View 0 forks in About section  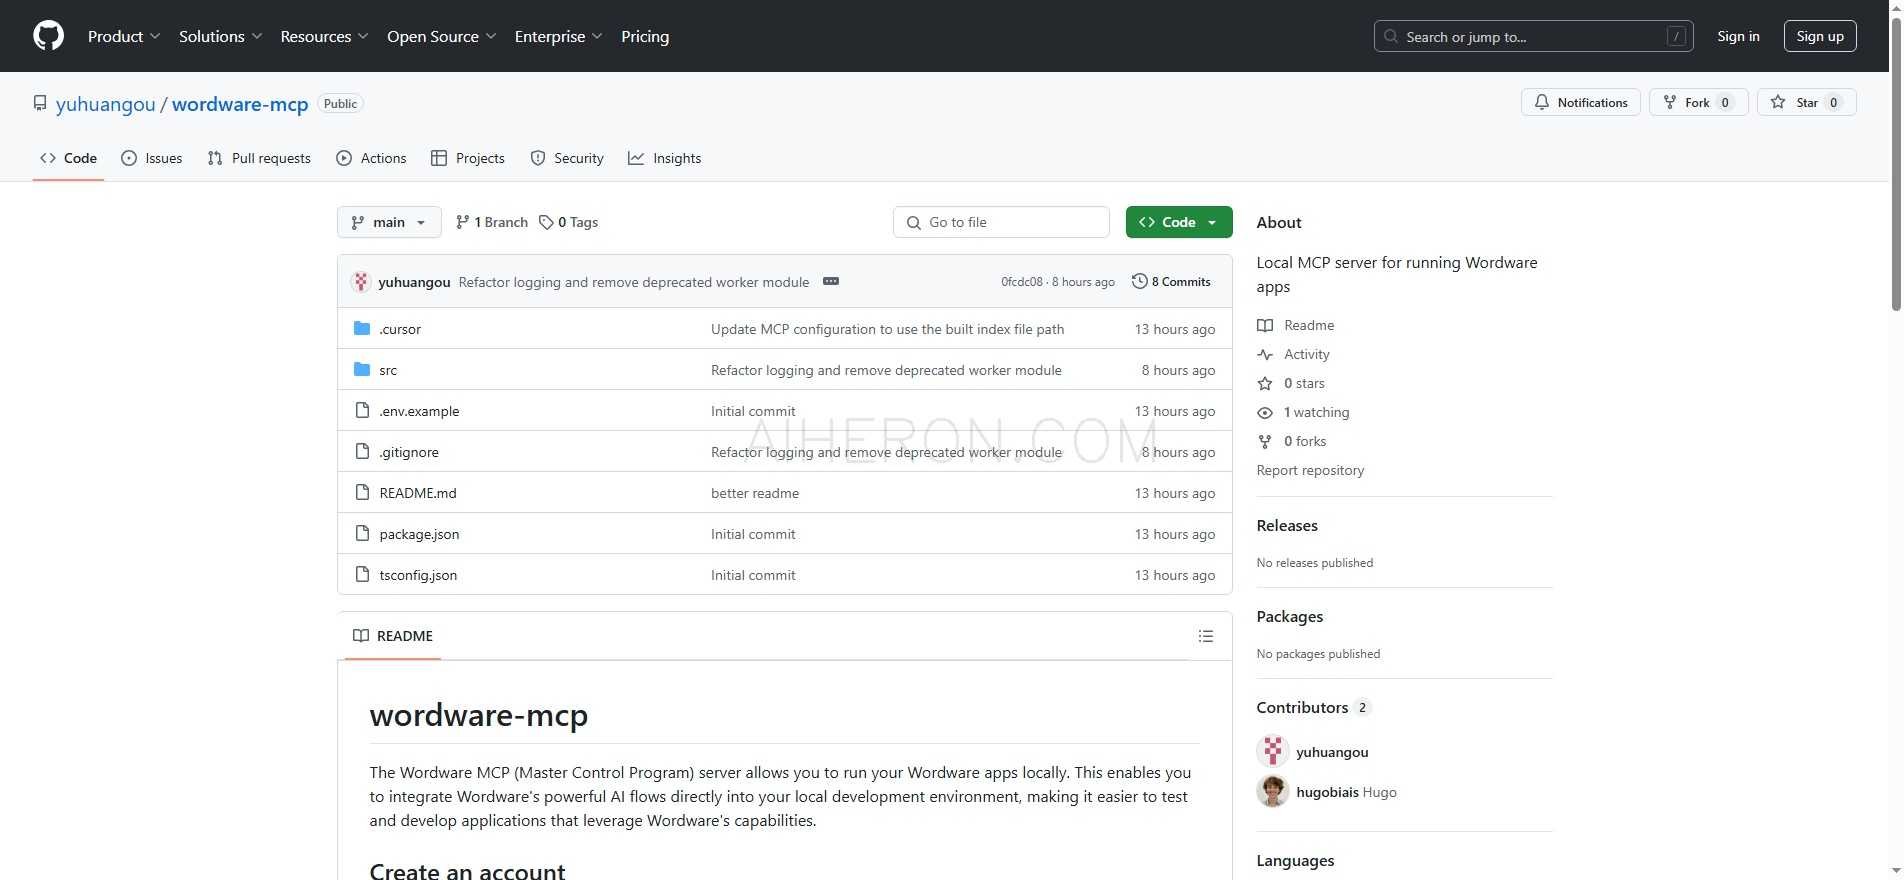(x=1305, y=441)
